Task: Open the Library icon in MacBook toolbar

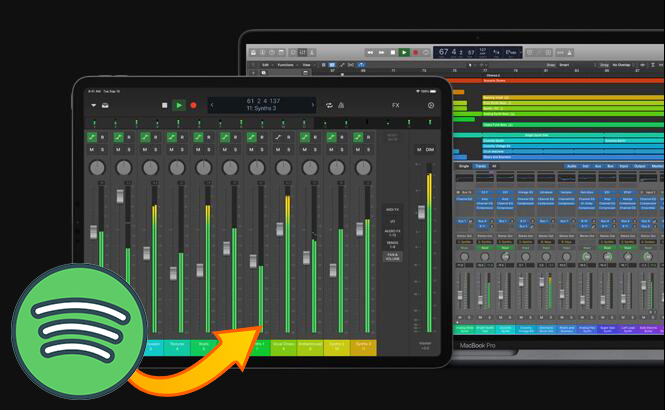Action: pyautogui.click(x=253, y=53)
